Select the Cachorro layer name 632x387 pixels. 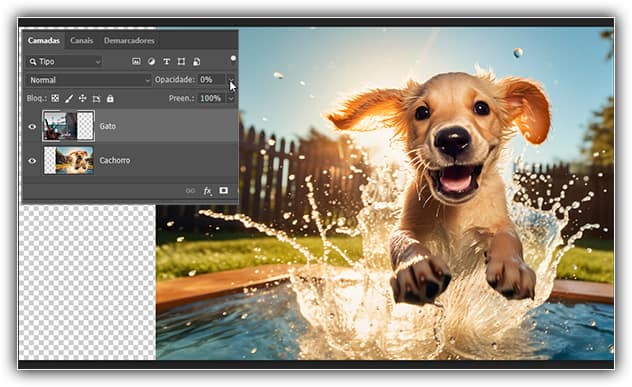click(114, 160)
